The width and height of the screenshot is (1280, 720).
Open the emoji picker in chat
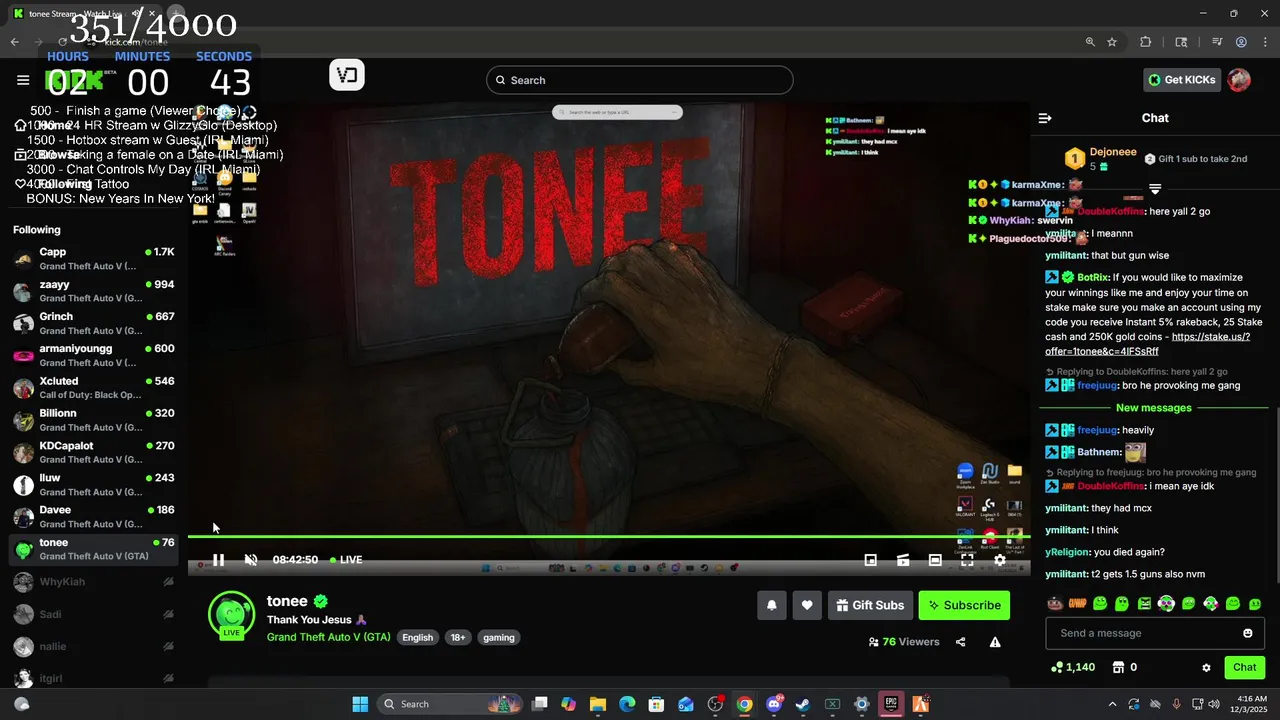click(1247, 633)
